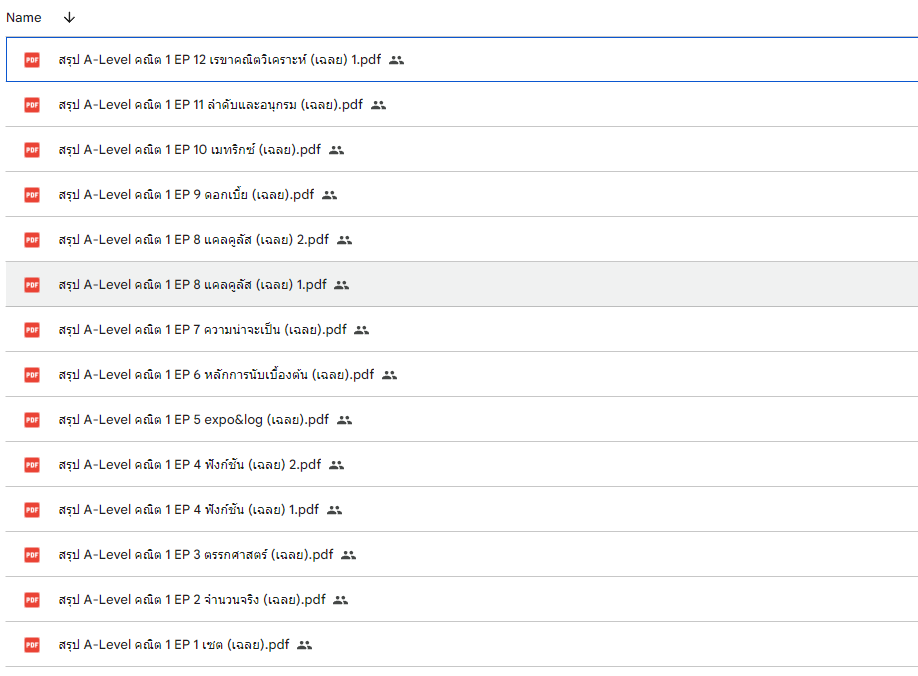Click PDF icon of EP 1 เซต file
The width and height of the screenshot is (918, 676).
point(32,645)
